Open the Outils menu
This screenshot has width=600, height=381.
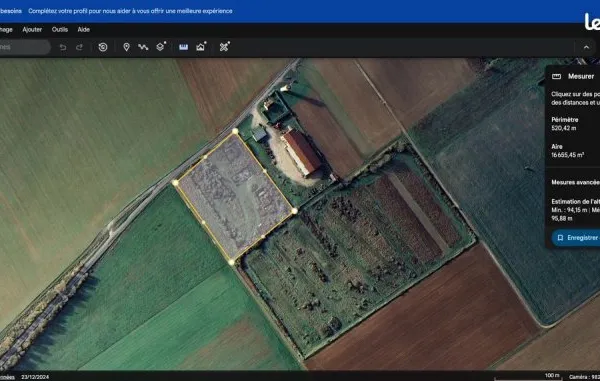click(x=60, y=29)
